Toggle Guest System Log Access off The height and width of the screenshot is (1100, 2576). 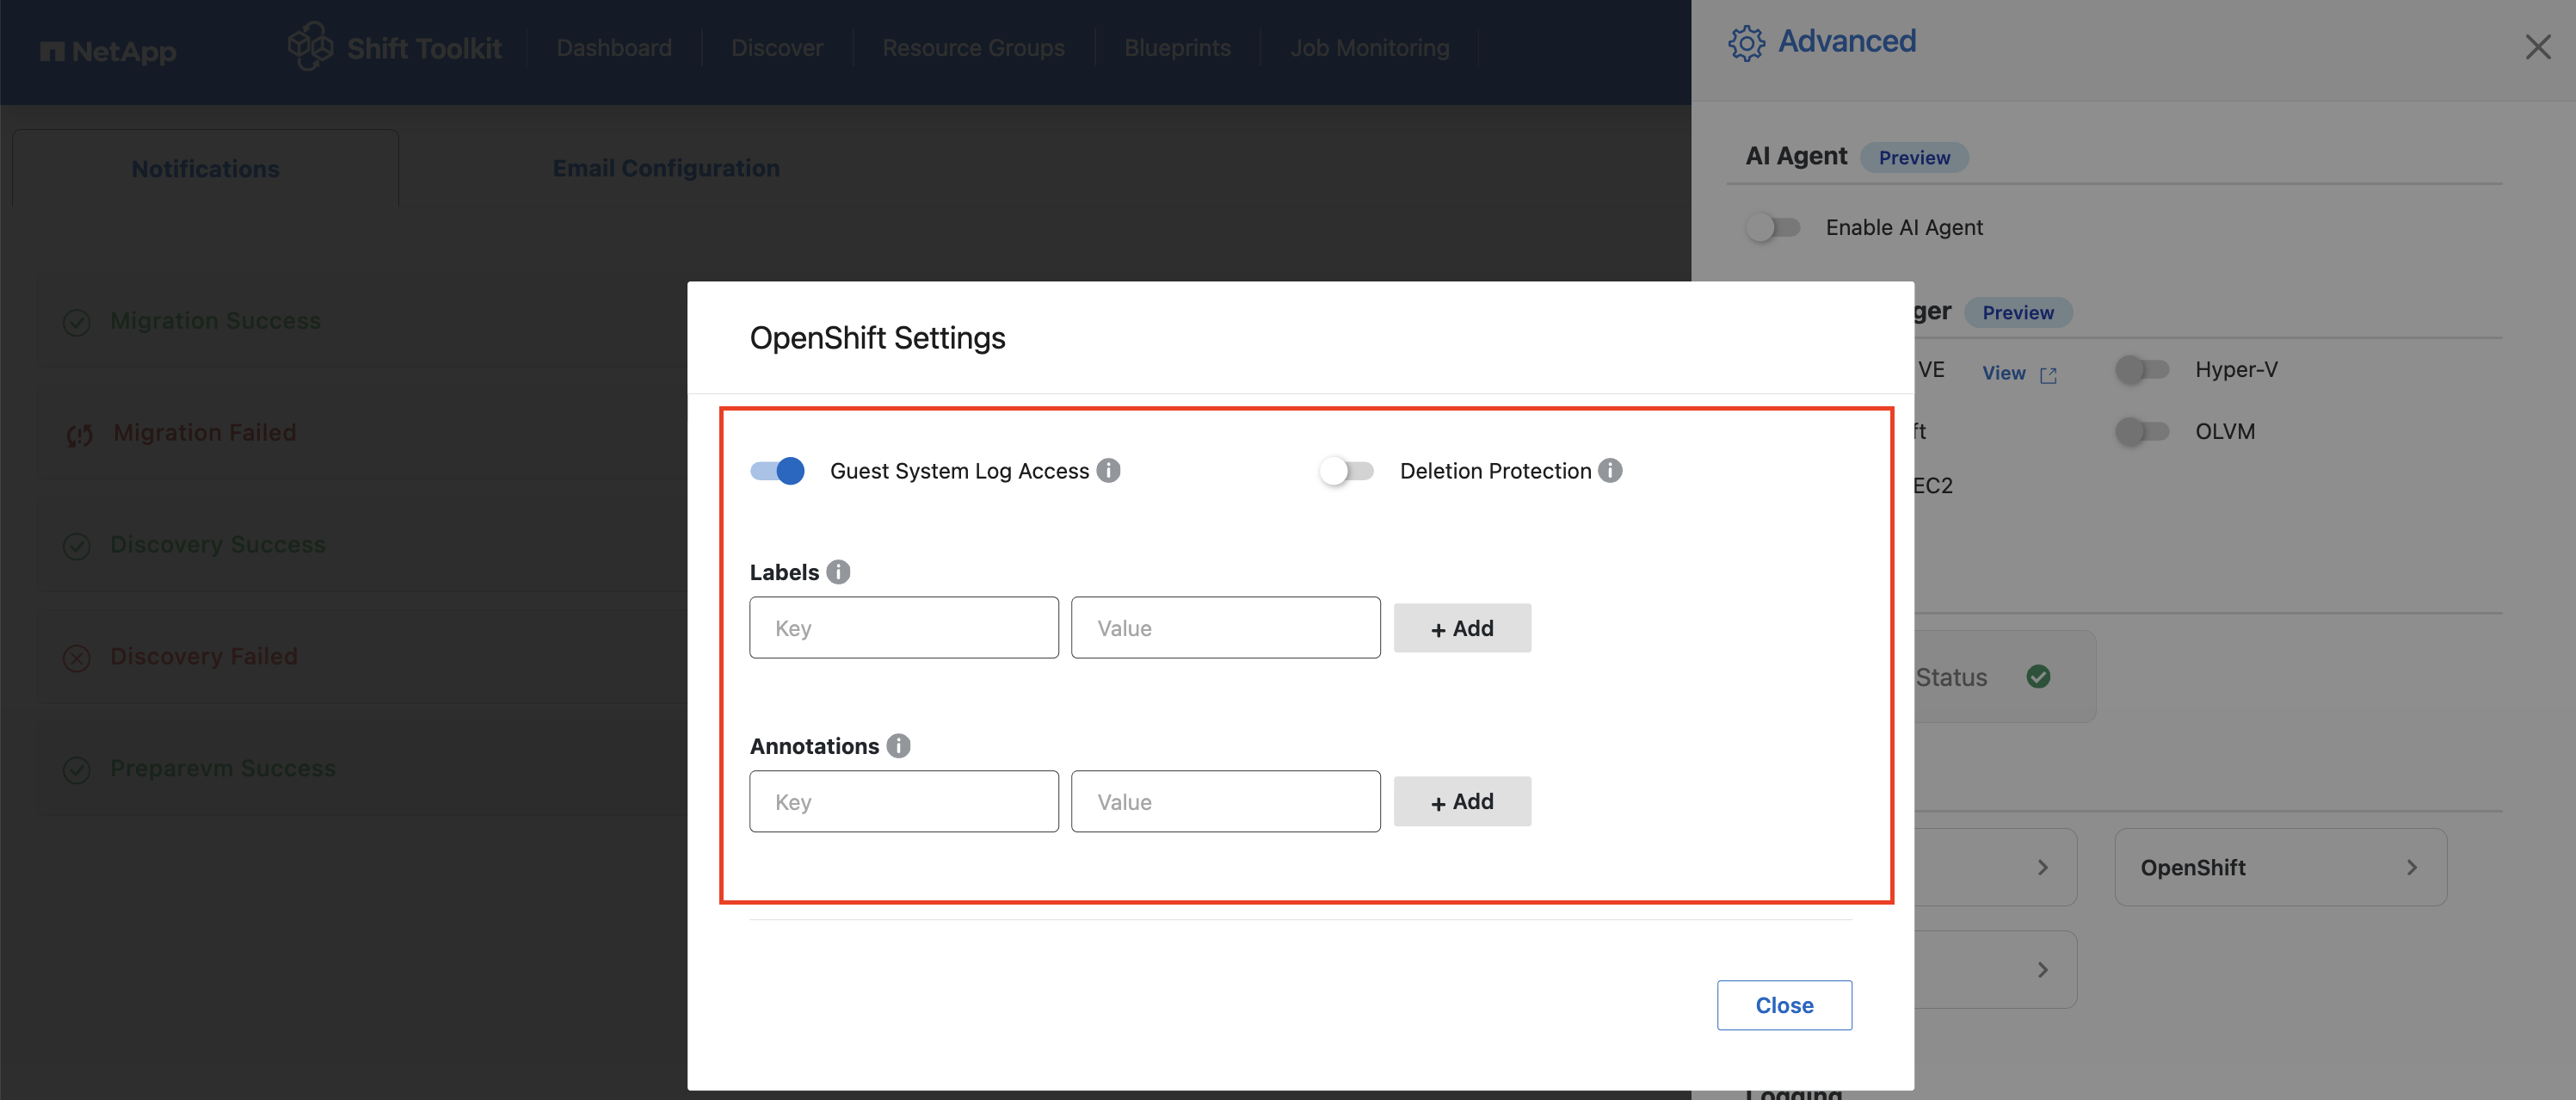coord(777,471)
